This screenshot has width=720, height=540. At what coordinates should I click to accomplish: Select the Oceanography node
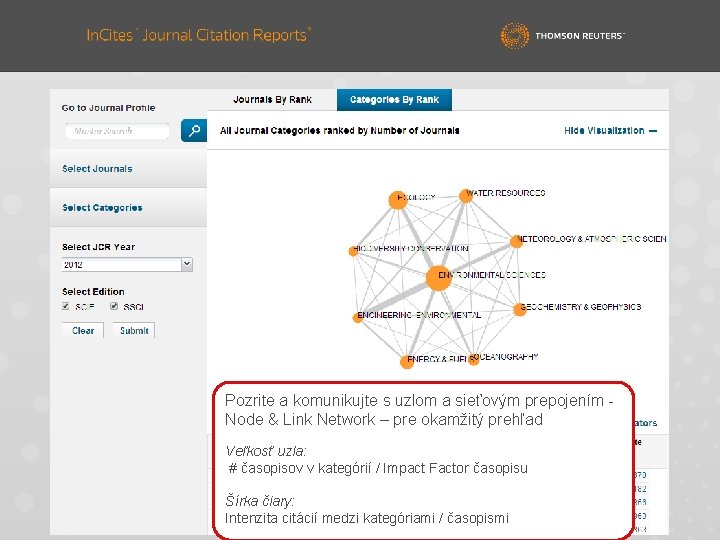tap(473, 360)
